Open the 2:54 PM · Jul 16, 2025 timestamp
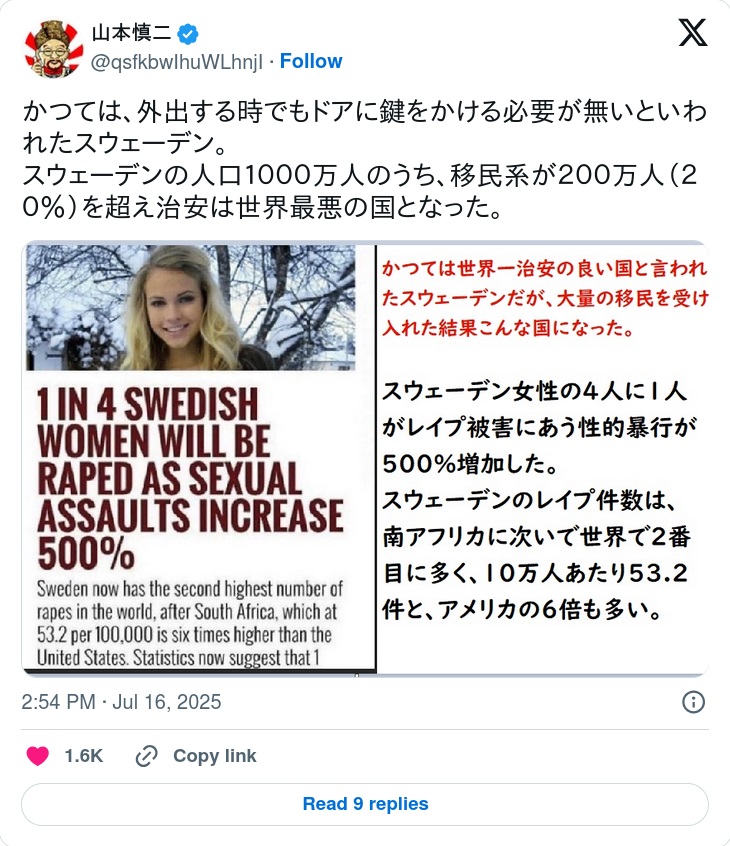 (x=121, y=702)
